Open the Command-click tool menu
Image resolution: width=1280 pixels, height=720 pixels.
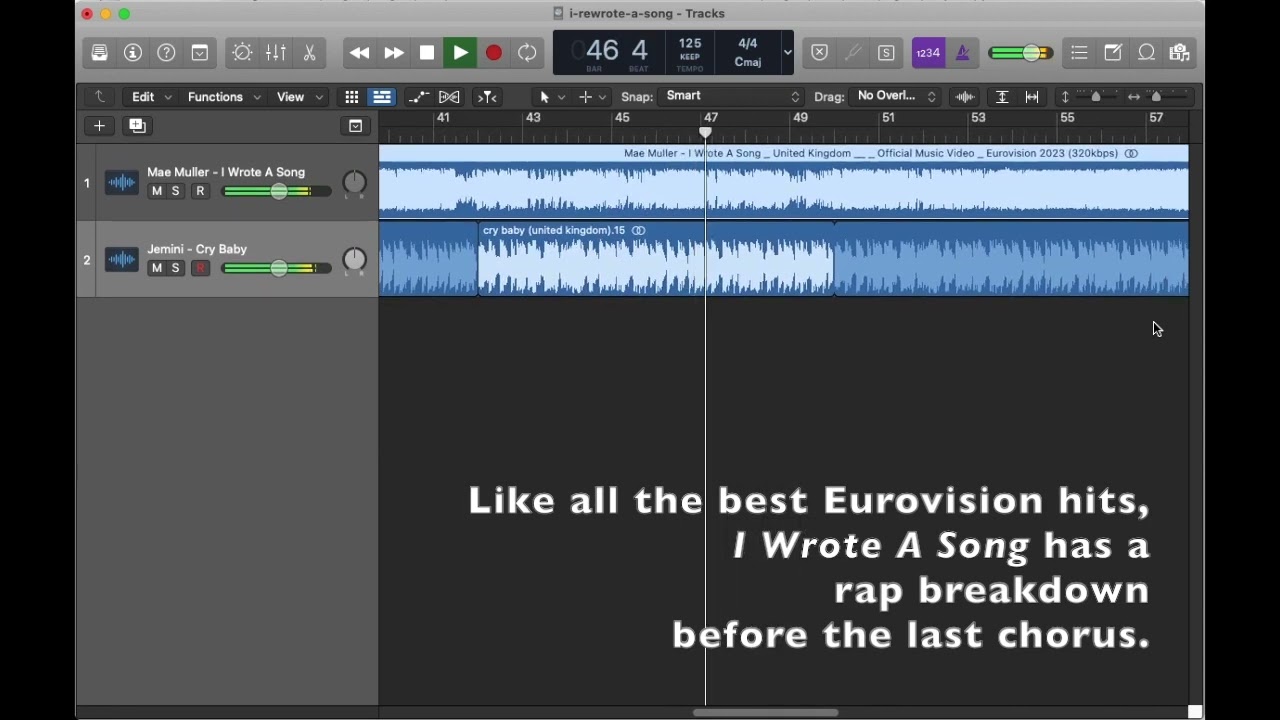pos(592,97)
